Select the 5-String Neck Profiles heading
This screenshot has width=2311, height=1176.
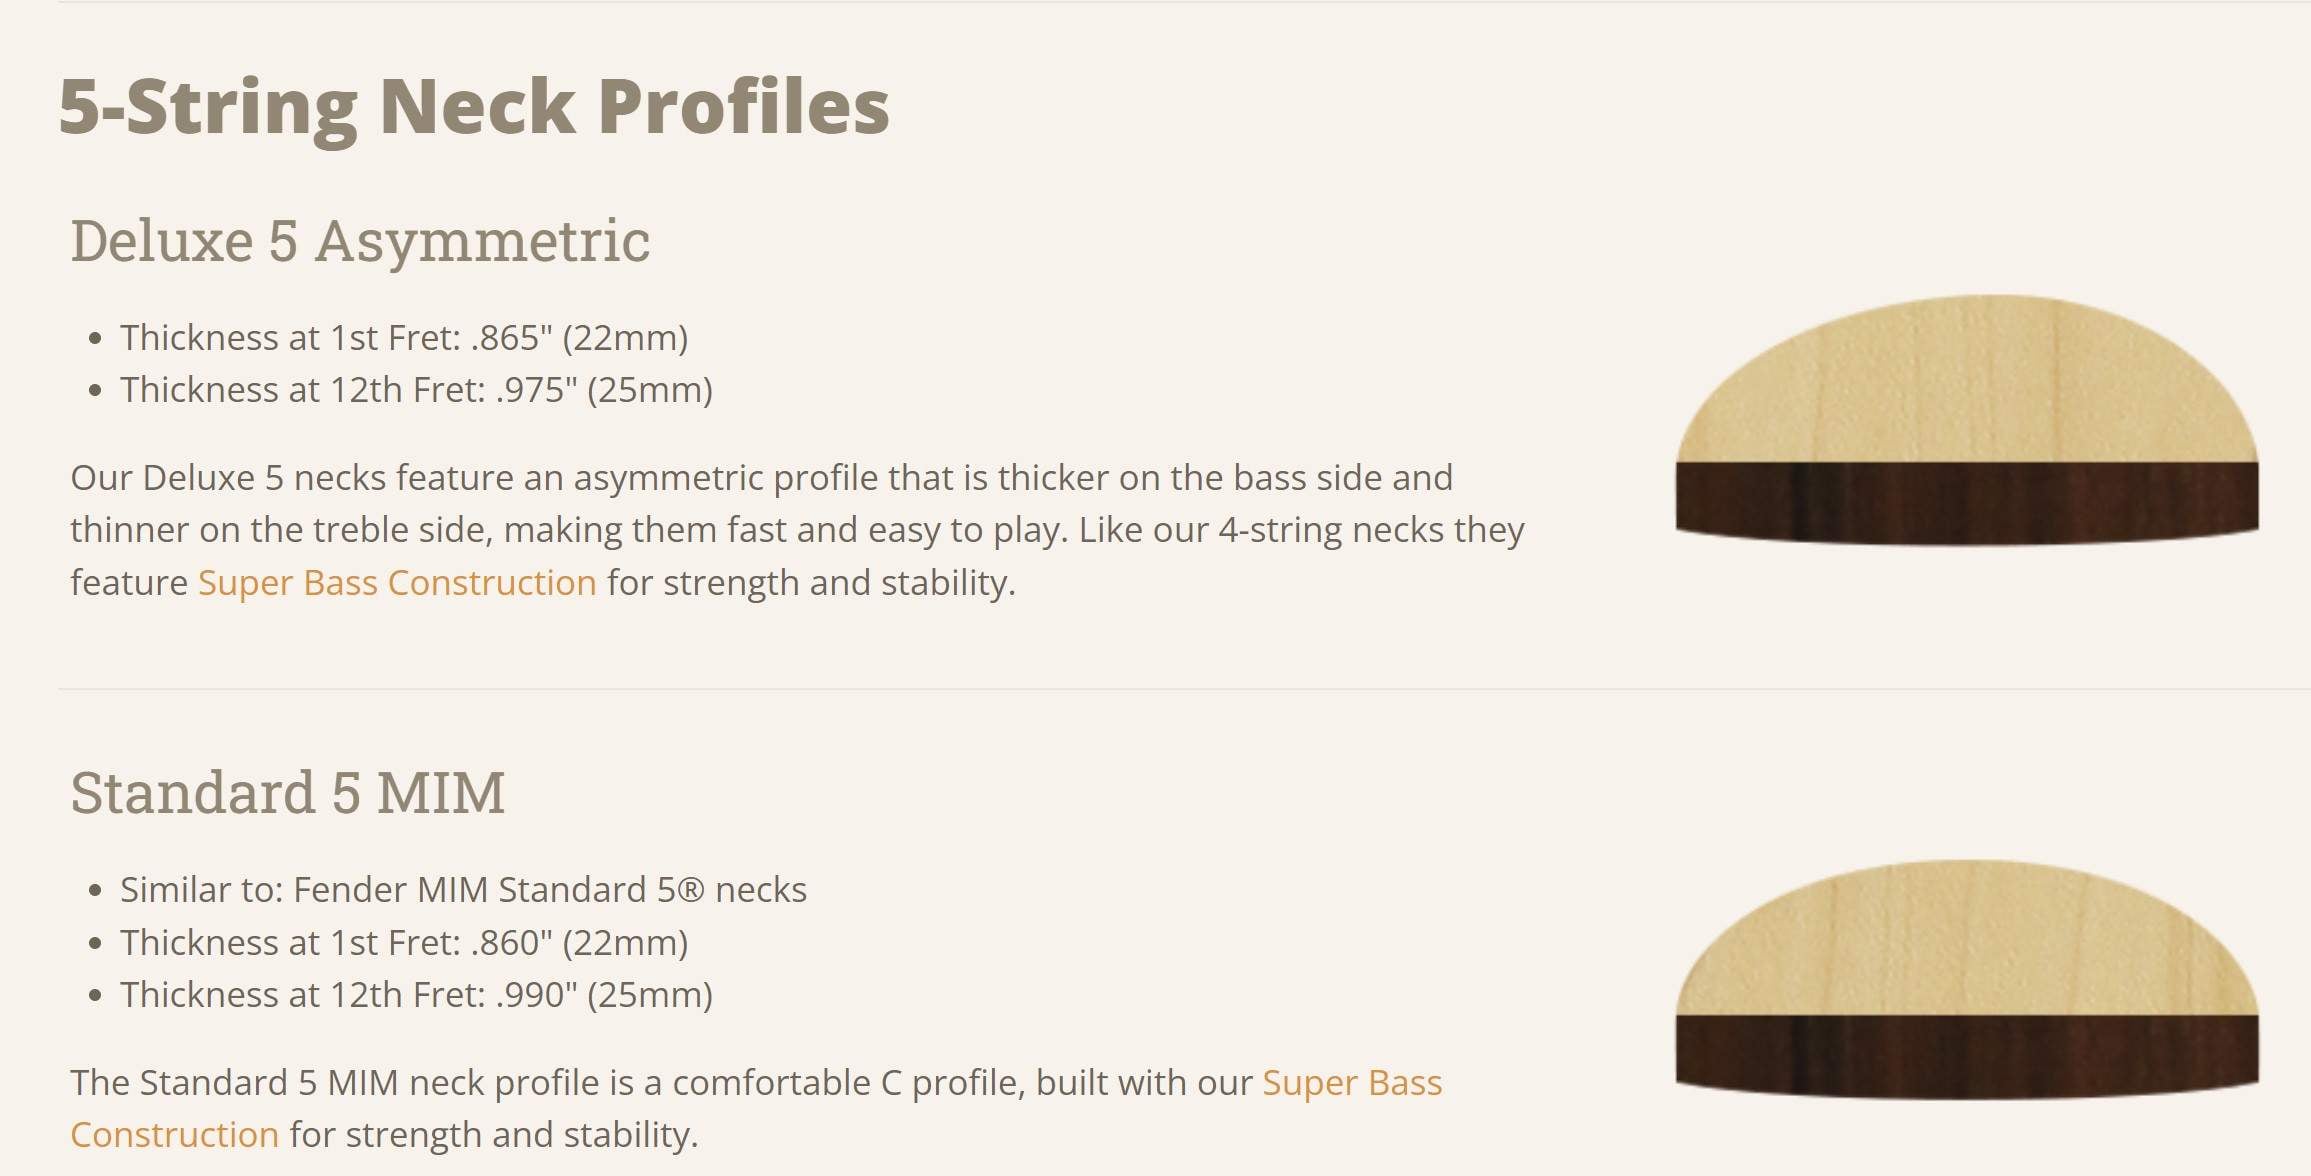tap(474, 107)
